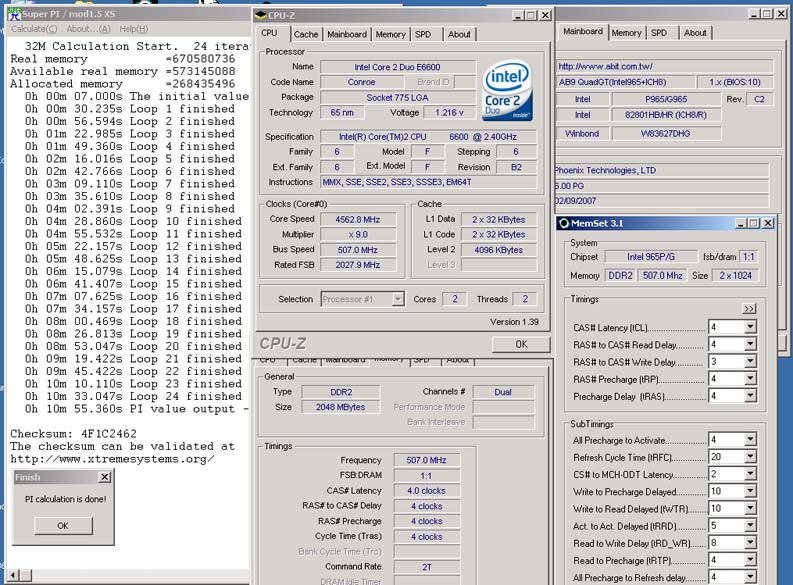Open the Precharge Delay (tRAS) dropdown
Image resolution: width=793 pixels, height=585 pixels.
coord(750,396)
